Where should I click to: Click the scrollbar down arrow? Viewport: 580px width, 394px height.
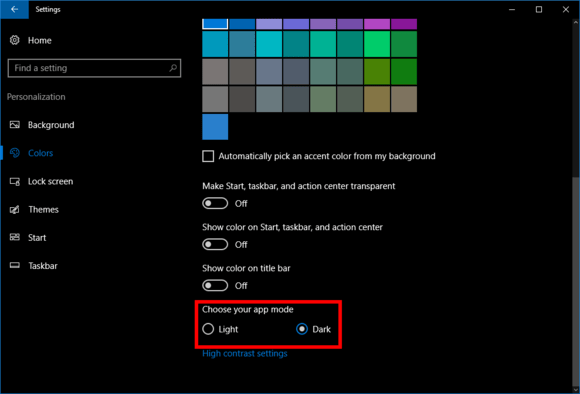(576, 390)
